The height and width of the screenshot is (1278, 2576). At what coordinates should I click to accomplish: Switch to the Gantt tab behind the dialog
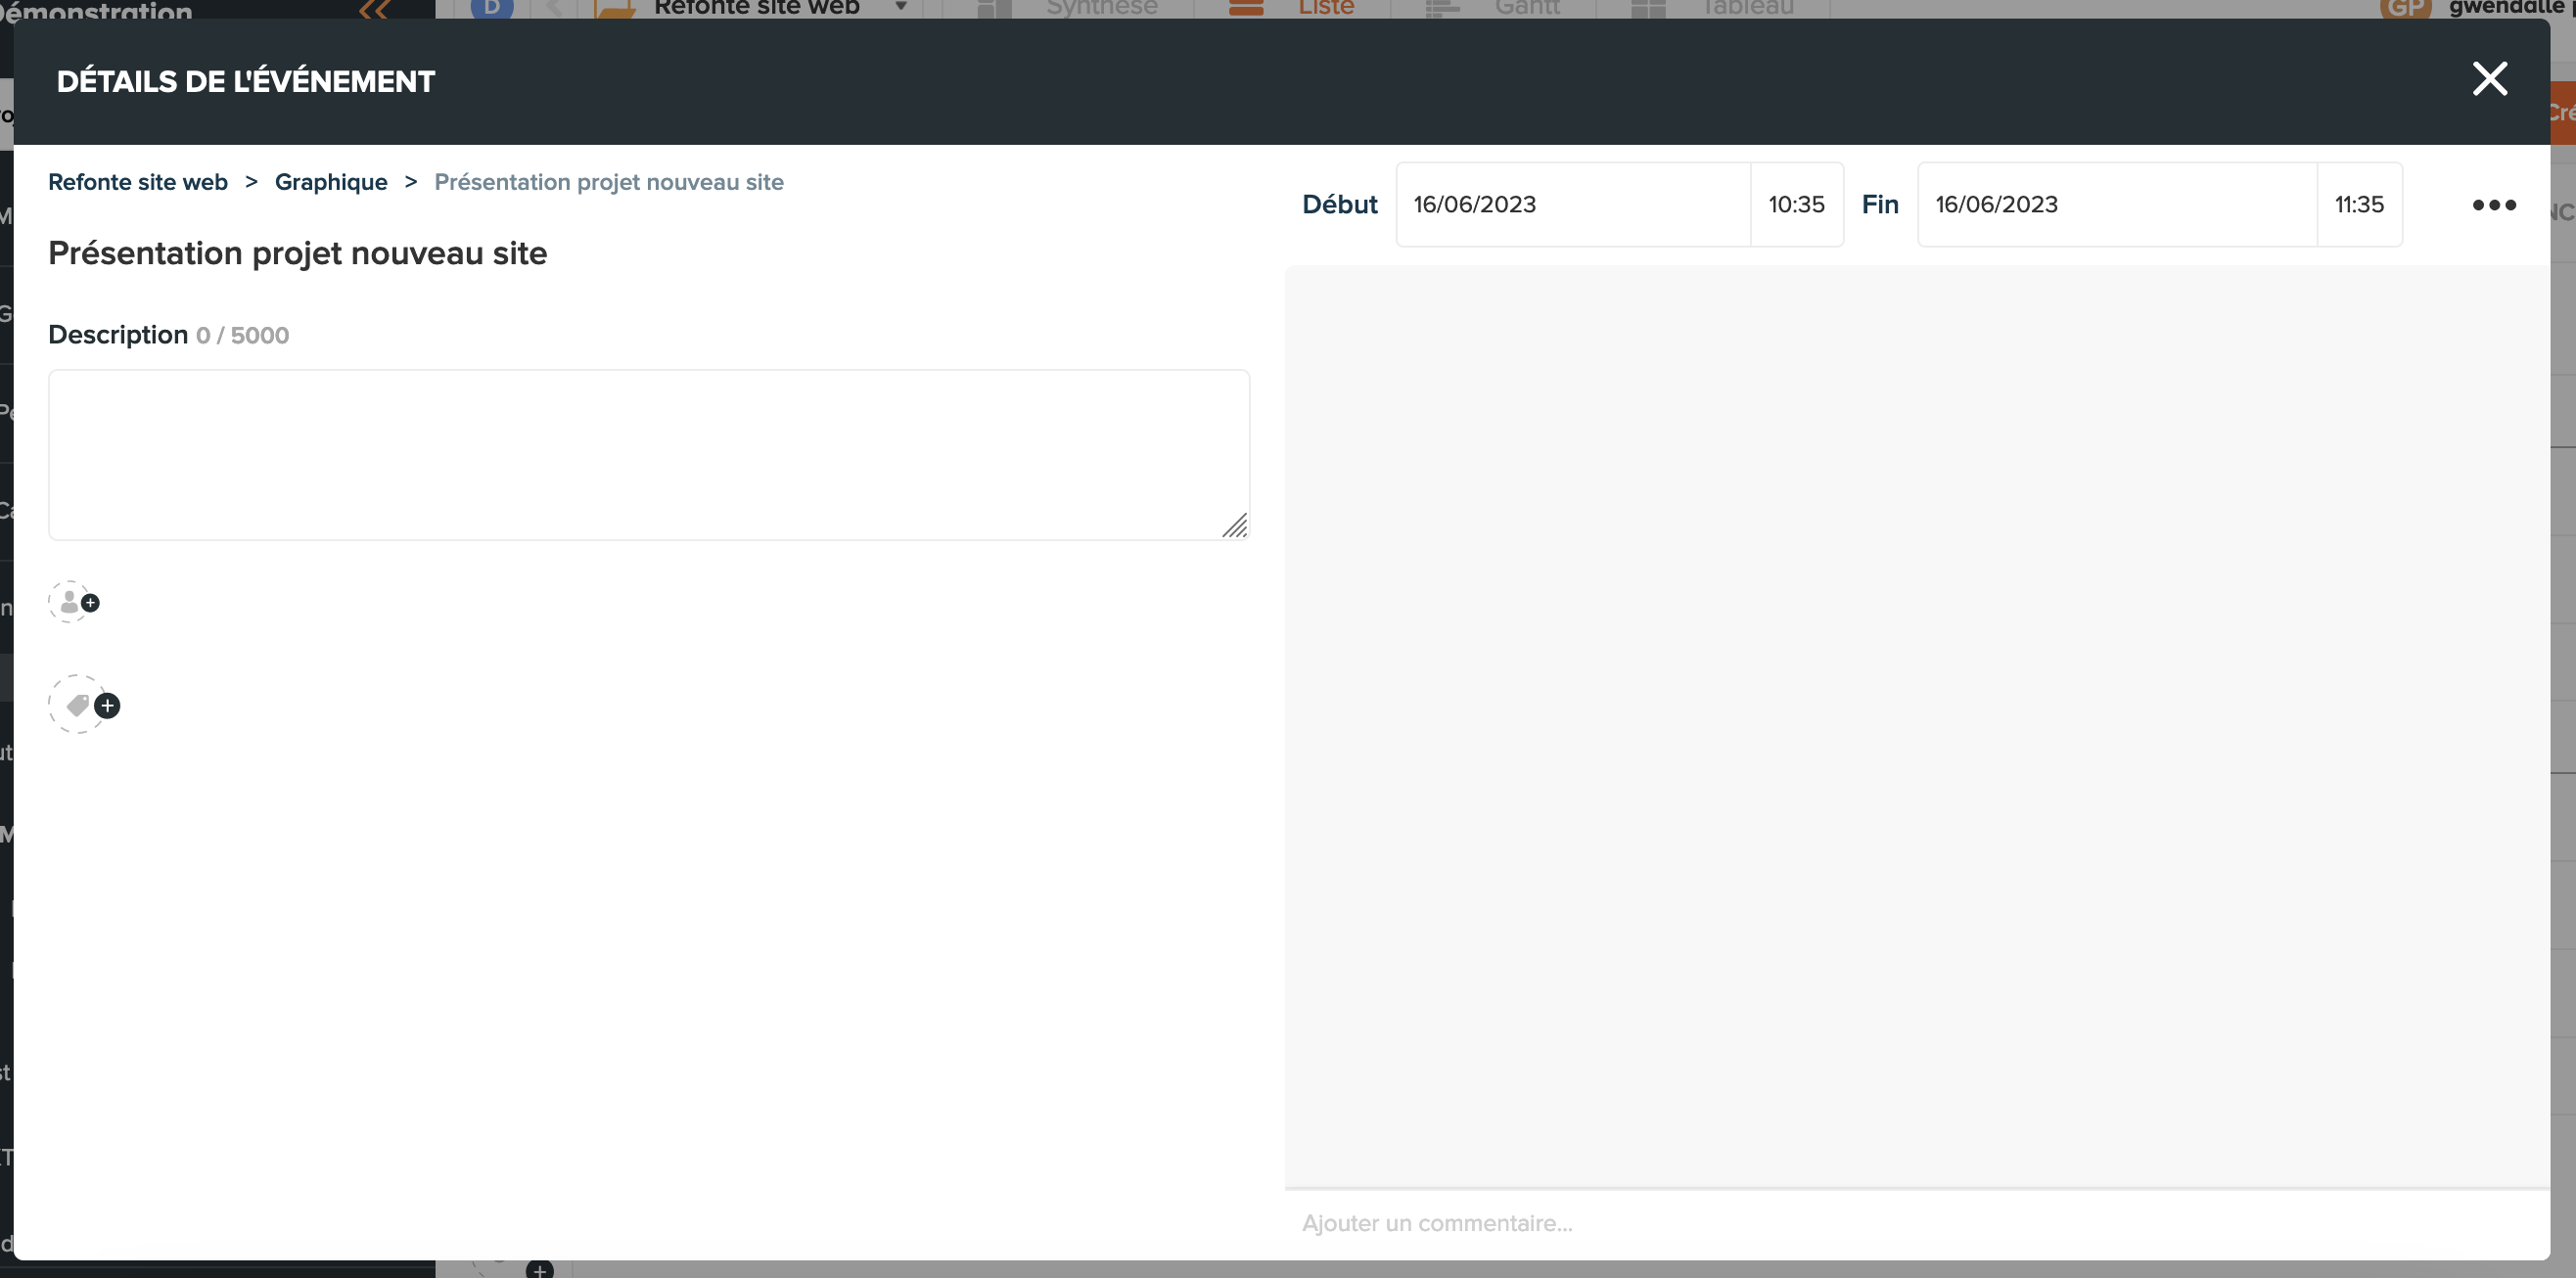(x=1493, y=8)
